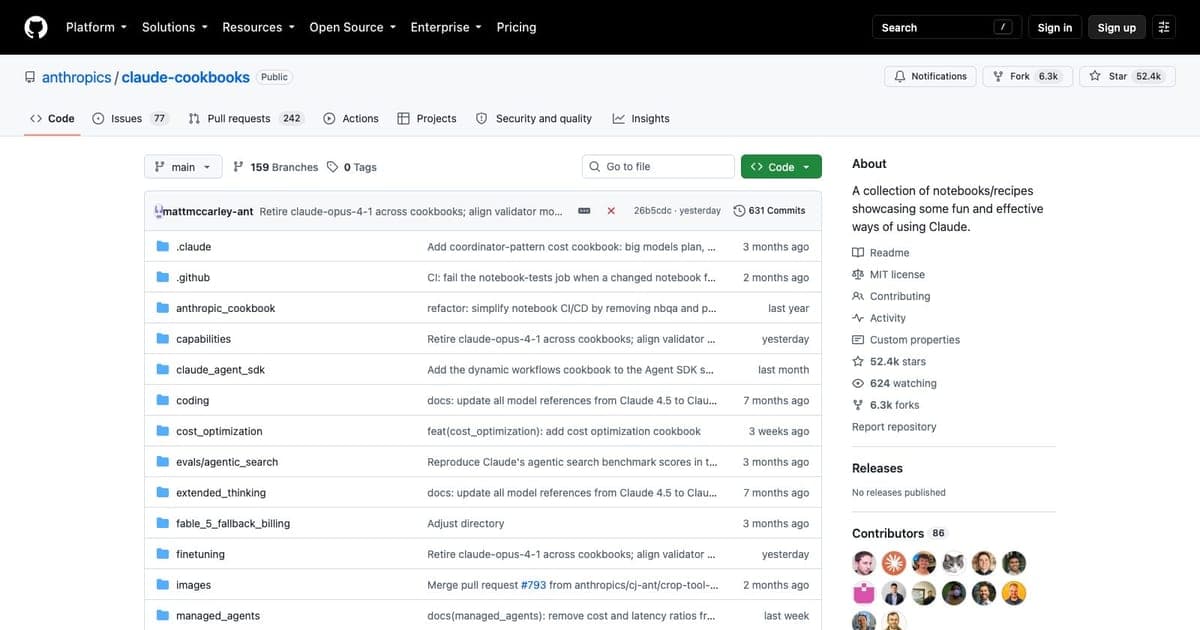The width and height of the screenshot is (1200, 630).
Task: Click the Sign in button
Action: pos(1055,28)
